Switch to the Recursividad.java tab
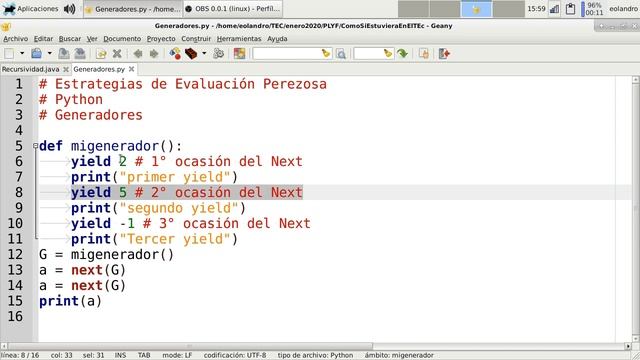 (x=31, y=69)
